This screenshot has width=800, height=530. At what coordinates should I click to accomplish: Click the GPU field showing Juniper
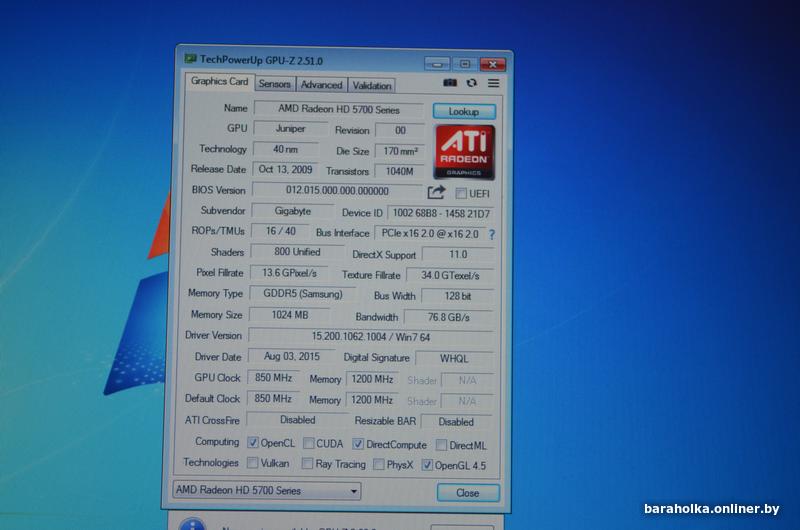(291, 129)
